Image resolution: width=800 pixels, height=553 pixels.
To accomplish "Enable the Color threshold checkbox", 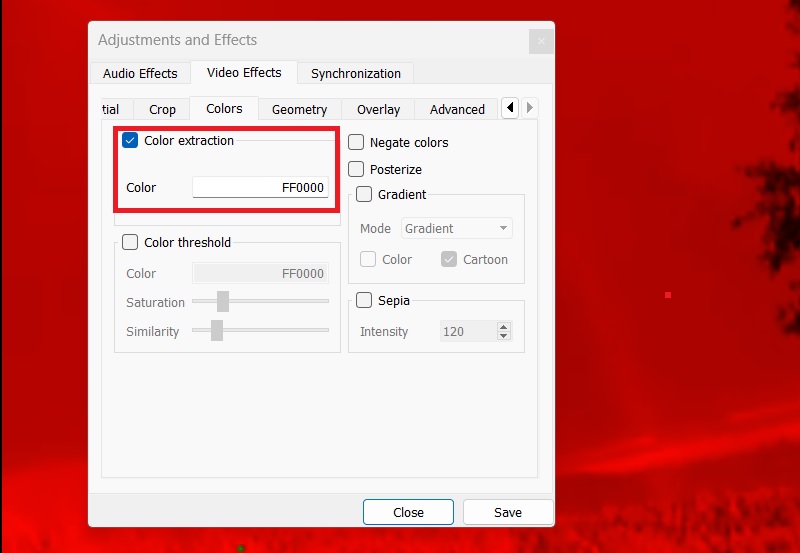I will pyautogui.click(x=130, y=242).
